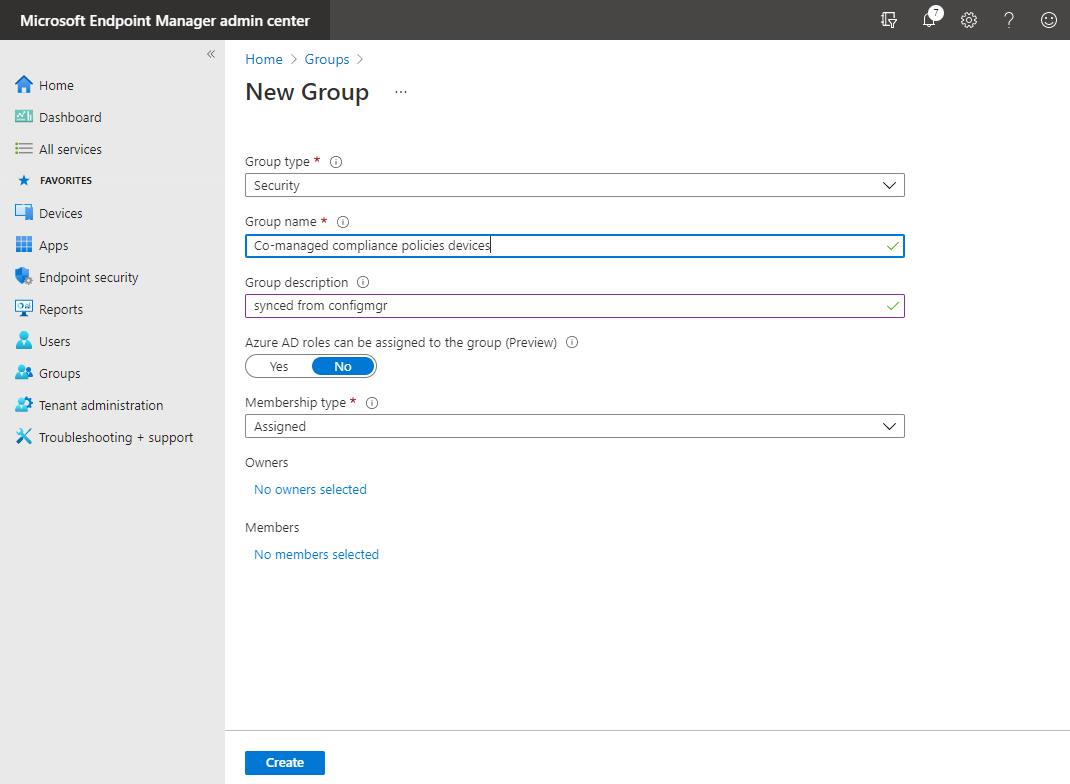The height and width of the screenshot is (784, 1070).
Task: Open the settings gear icon
Action: pos(969,20)
